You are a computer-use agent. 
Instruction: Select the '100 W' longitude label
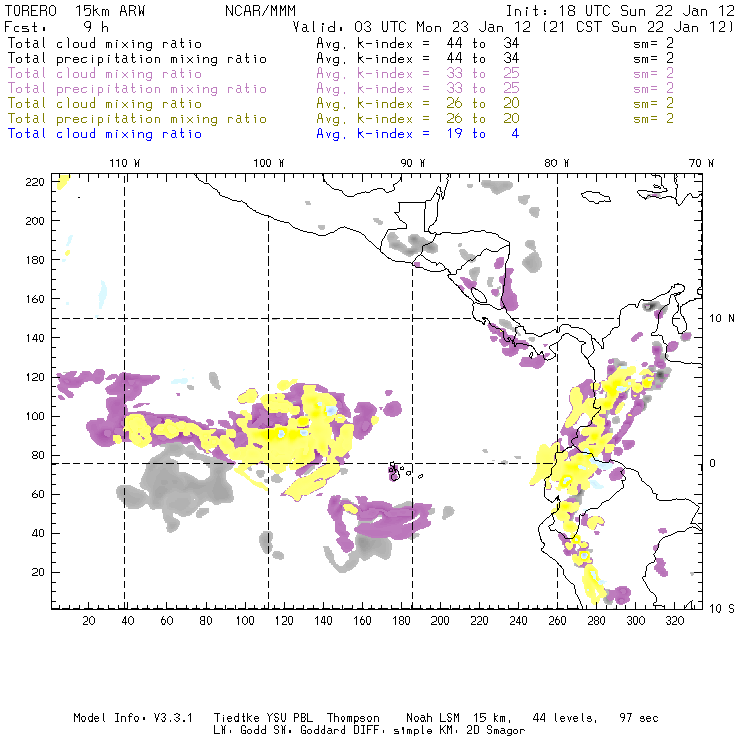point(269,163)
